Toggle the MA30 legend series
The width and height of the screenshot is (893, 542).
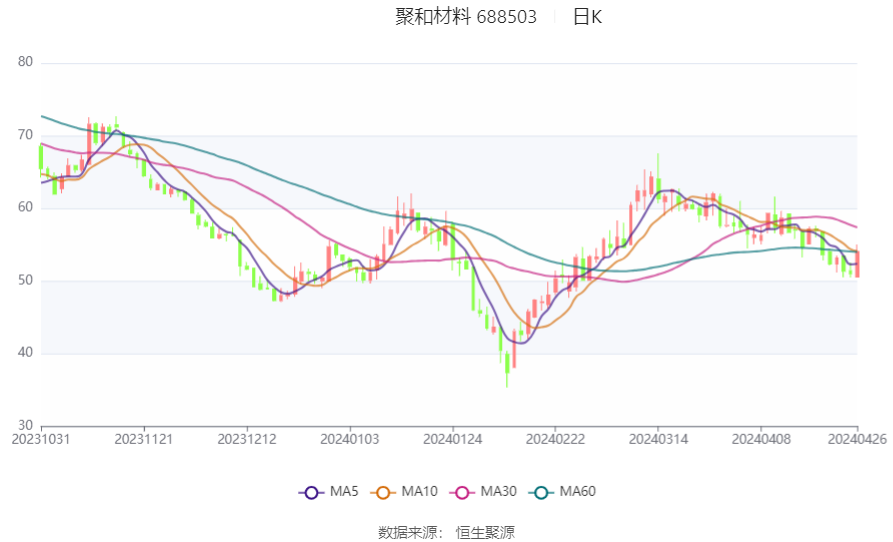[x=483, y=492]
